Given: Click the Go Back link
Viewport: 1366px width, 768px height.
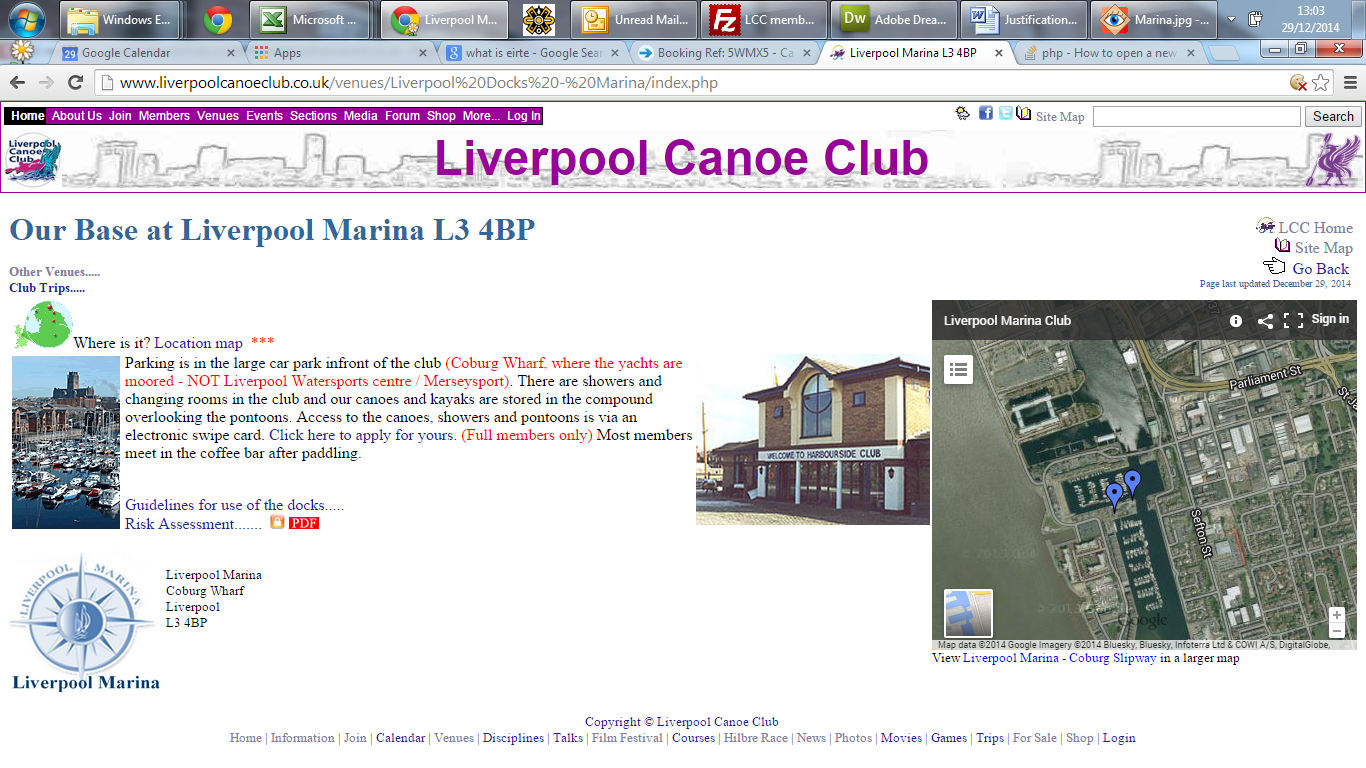Looking at the screenshot, I should pyautogui.click(x=1320, y=268).
